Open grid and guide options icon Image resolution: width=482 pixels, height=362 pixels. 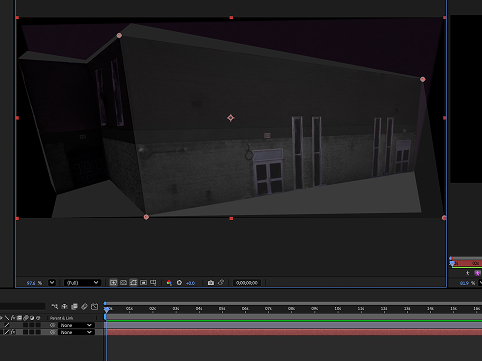coord(153,283)
